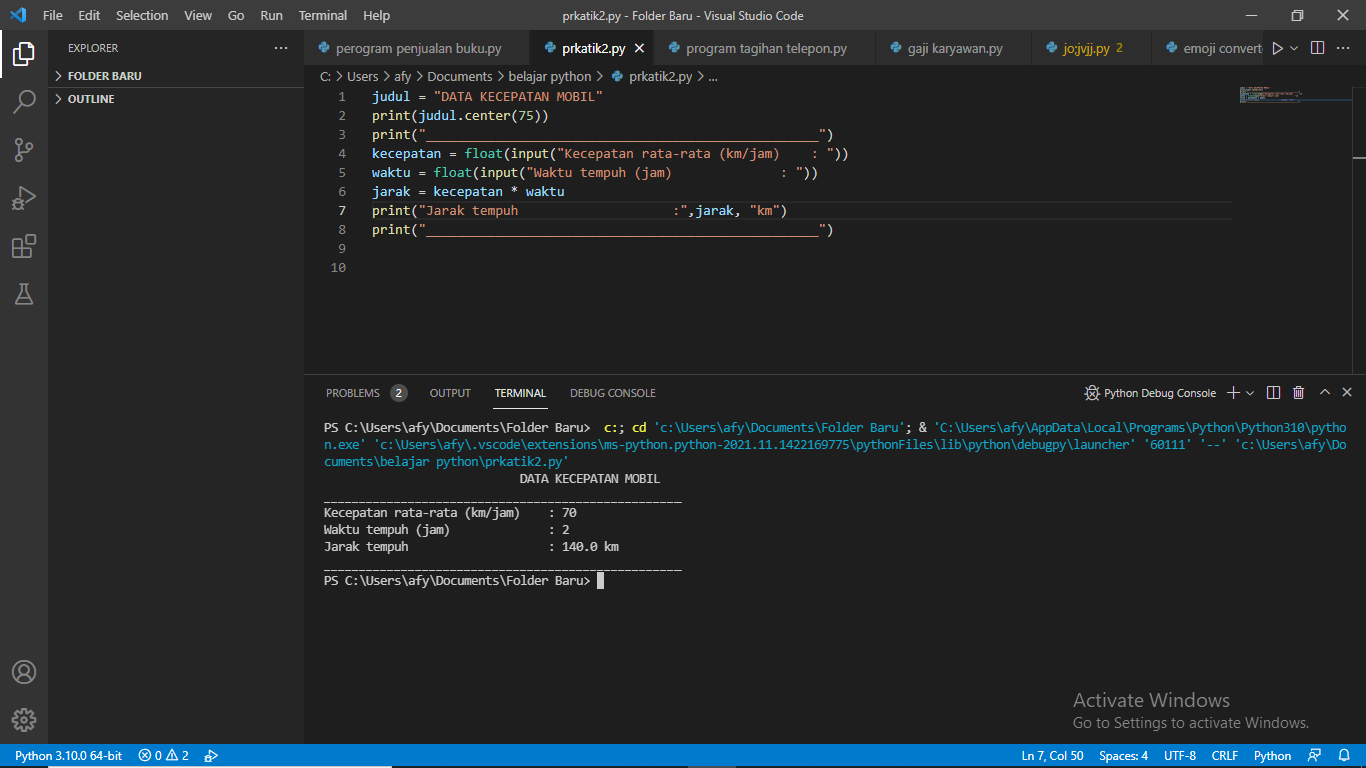This screenshot has width=1366, height=768.
Task: Split the editor to the right
Action: tap(1317, 48)
